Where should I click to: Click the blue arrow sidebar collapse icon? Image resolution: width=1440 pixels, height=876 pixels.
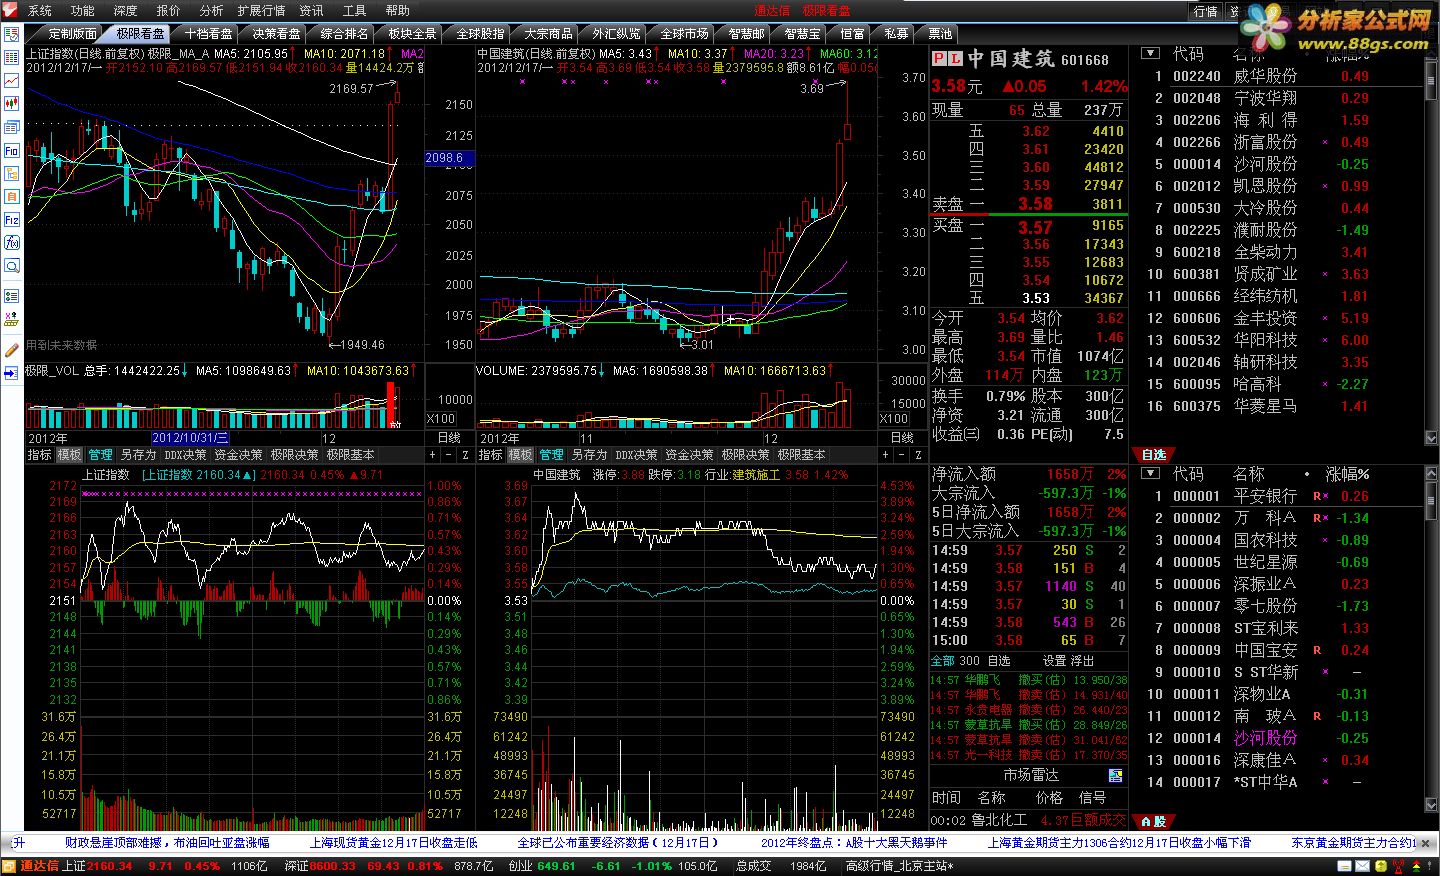(11, 372)
